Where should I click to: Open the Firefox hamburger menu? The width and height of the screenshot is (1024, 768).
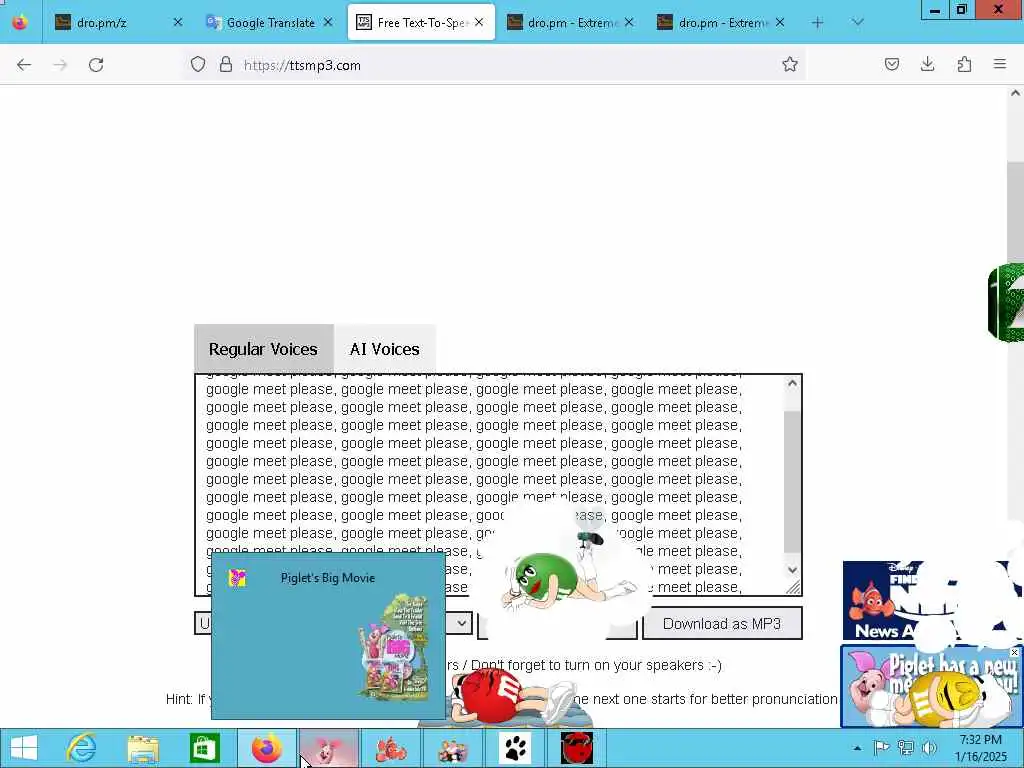tap(1000, 65)
